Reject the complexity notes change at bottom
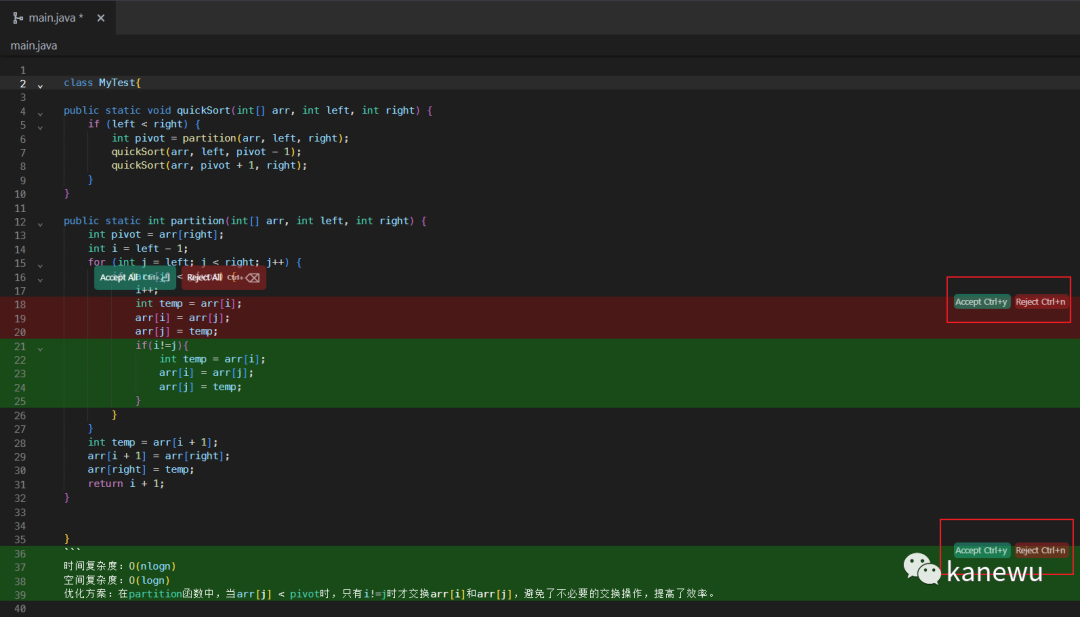 1041,550
